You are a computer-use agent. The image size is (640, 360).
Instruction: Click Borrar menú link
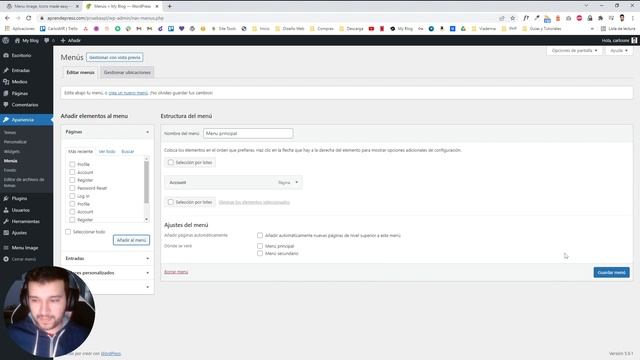[176, 272]
